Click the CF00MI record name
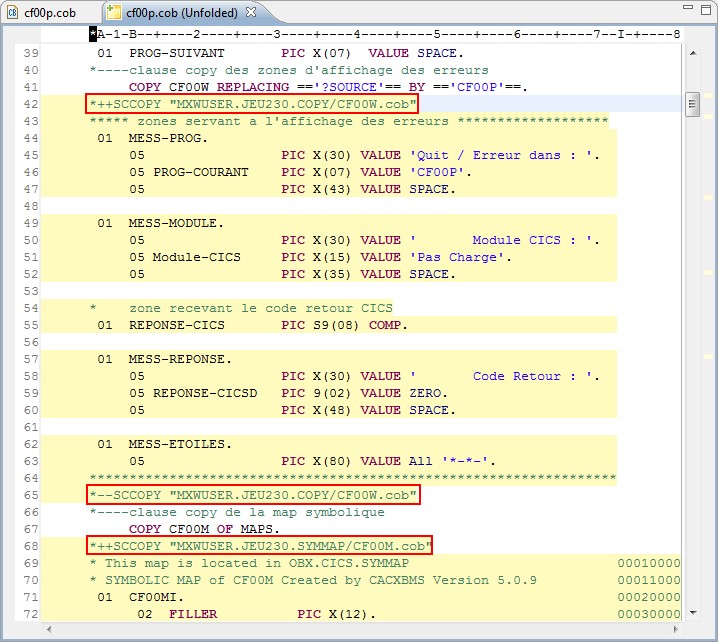Image resolution: width=718 pixels, height=642 pixels. pos(156,597)
